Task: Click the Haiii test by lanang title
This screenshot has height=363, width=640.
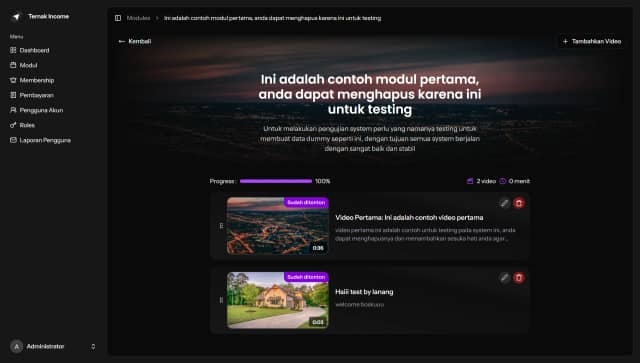Action: click(x=364, y=292)
